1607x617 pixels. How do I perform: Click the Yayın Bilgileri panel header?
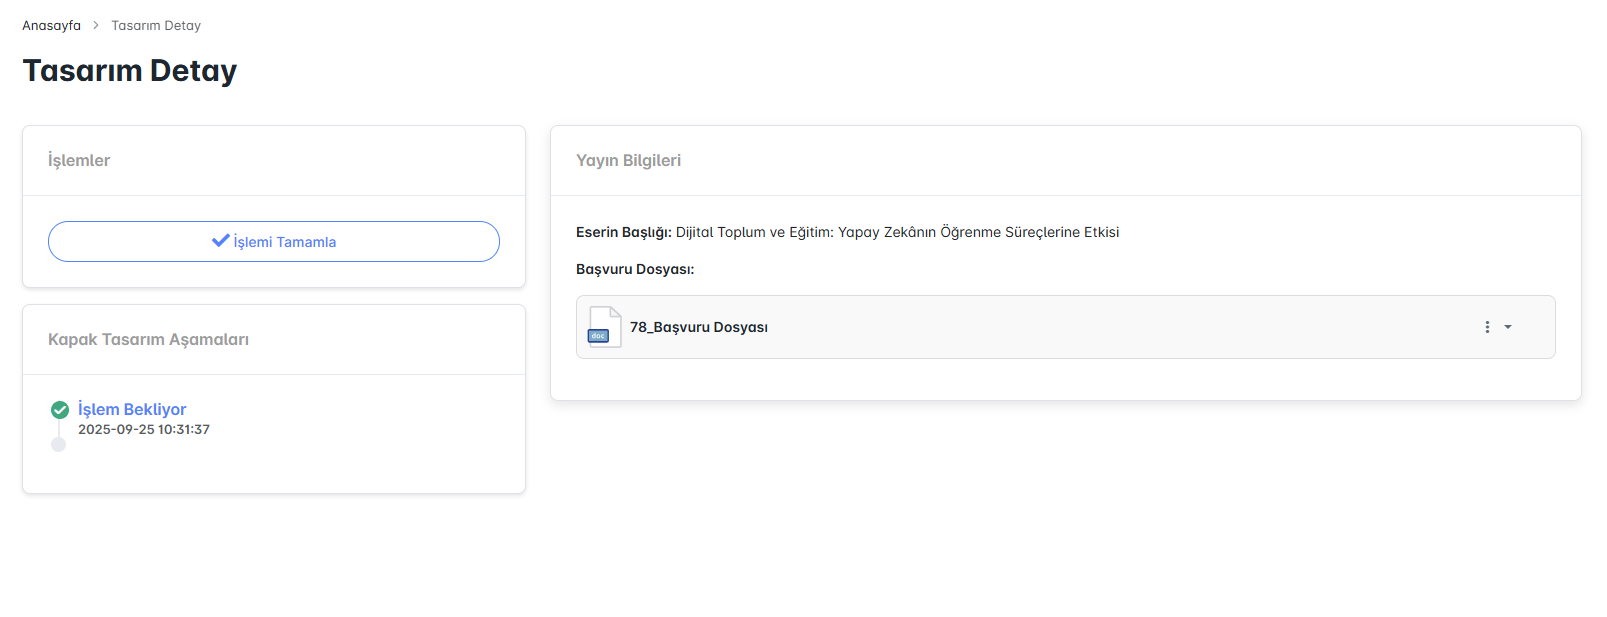pos(628,160)
